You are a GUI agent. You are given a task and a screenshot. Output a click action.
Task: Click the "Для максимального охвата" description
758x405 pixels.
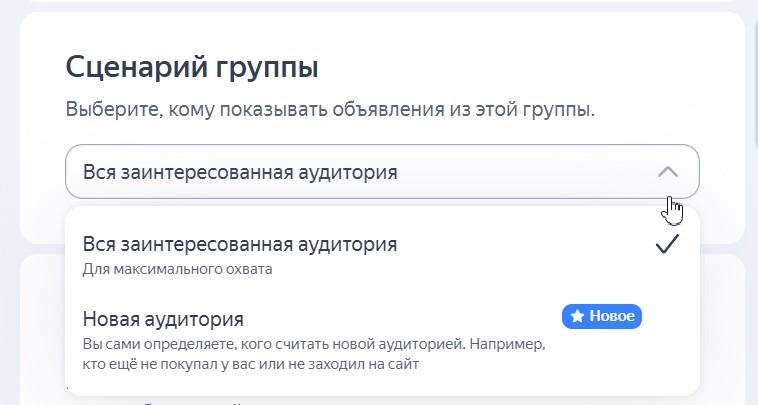click(177, 268)
